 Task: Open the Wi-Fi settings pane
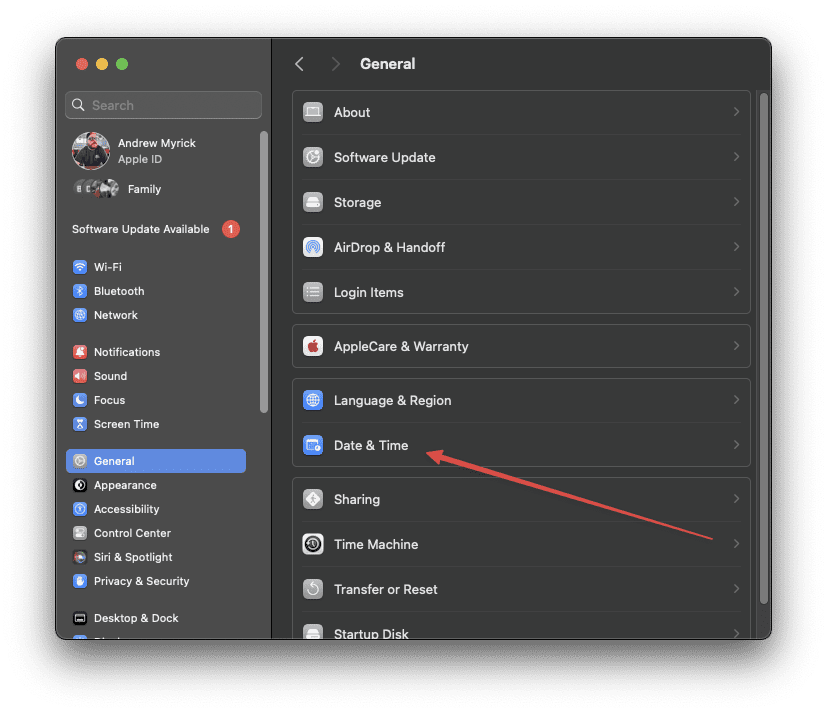[x=156, y=267]
